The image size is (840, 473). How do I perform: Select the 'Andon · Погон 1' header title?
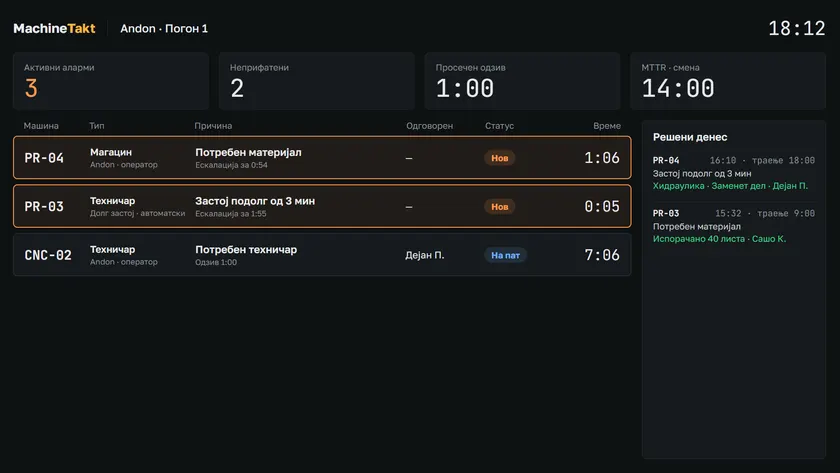[x=164, y=28]
